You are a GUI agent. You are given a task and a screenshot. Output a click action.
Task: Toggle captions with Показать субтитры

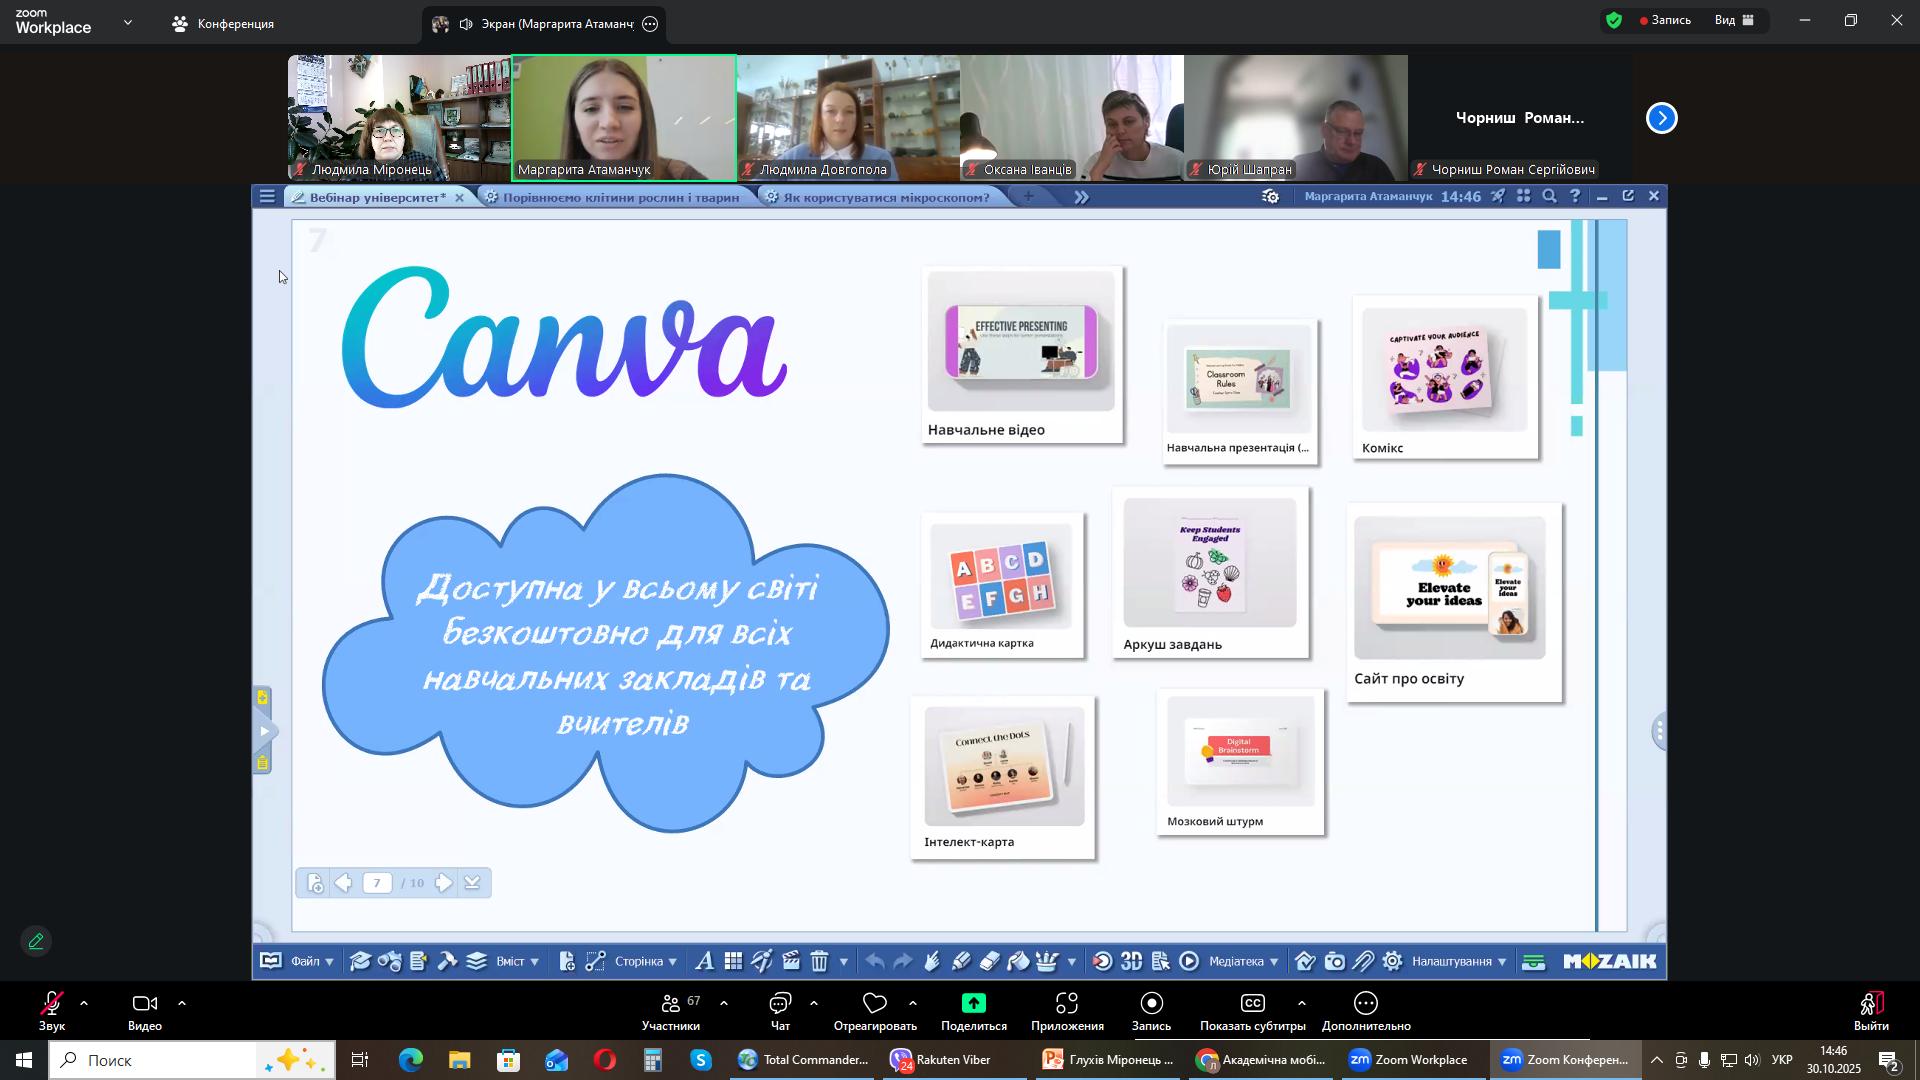coord(1252,1011)
